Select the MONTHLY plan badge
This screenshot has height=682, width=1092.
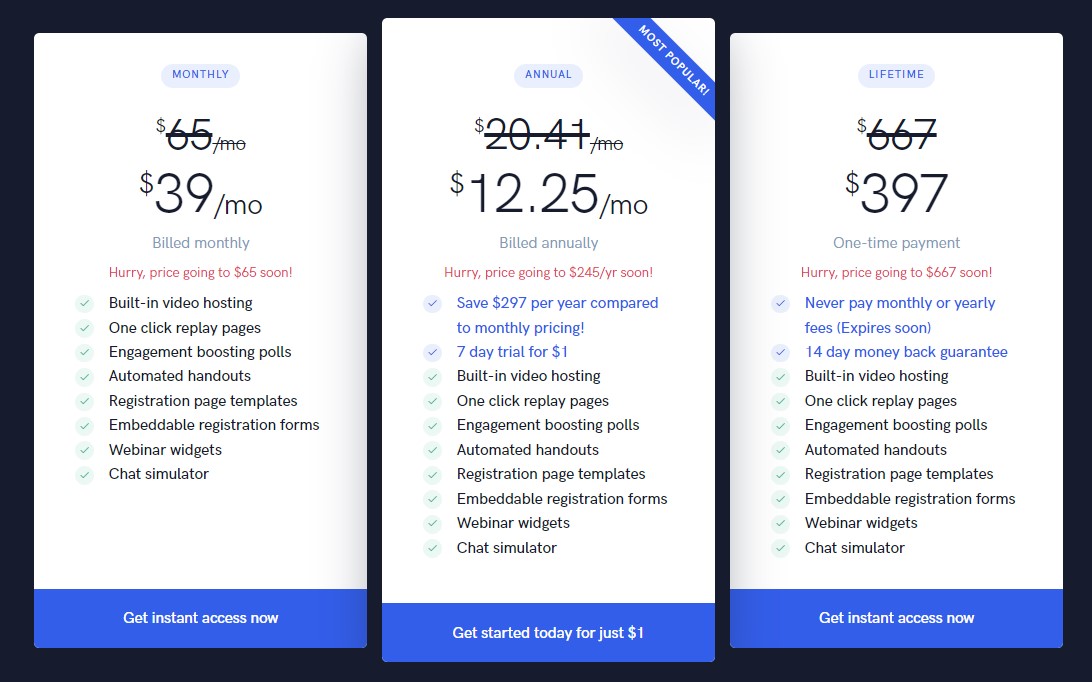201,75
